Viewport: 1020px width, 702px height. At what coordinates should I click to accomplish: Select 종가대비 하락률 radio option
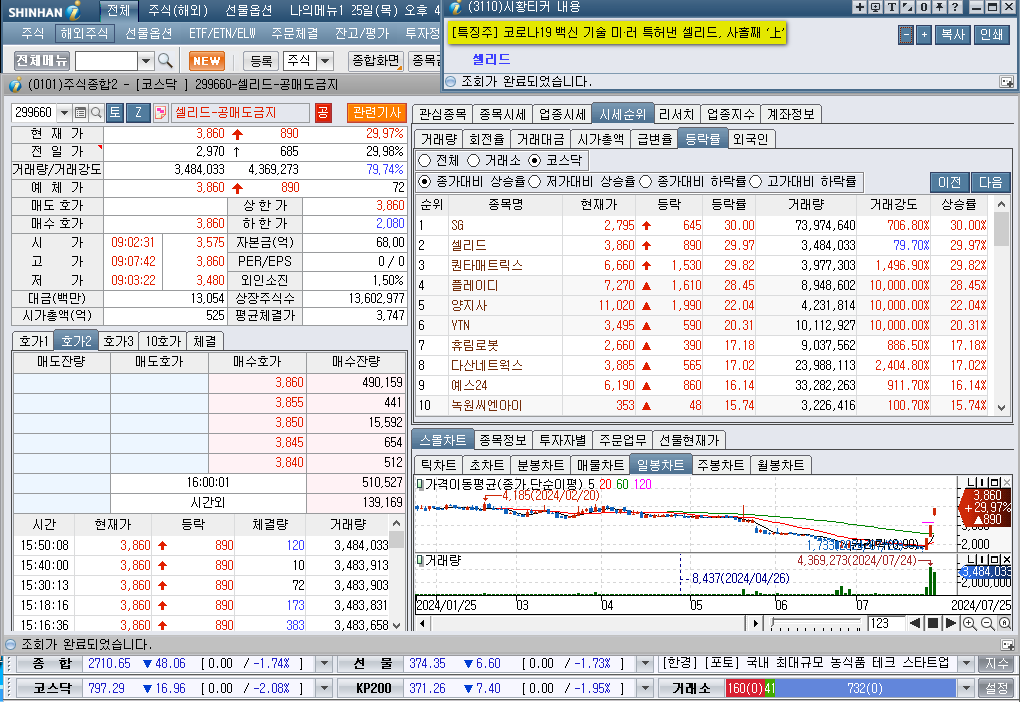[646, 182]
